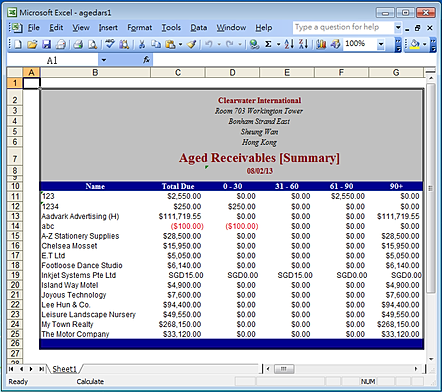This screenshot has width=442, height=392.
Task: Click the Select All corner box
Action: click(x=15, y=72)
